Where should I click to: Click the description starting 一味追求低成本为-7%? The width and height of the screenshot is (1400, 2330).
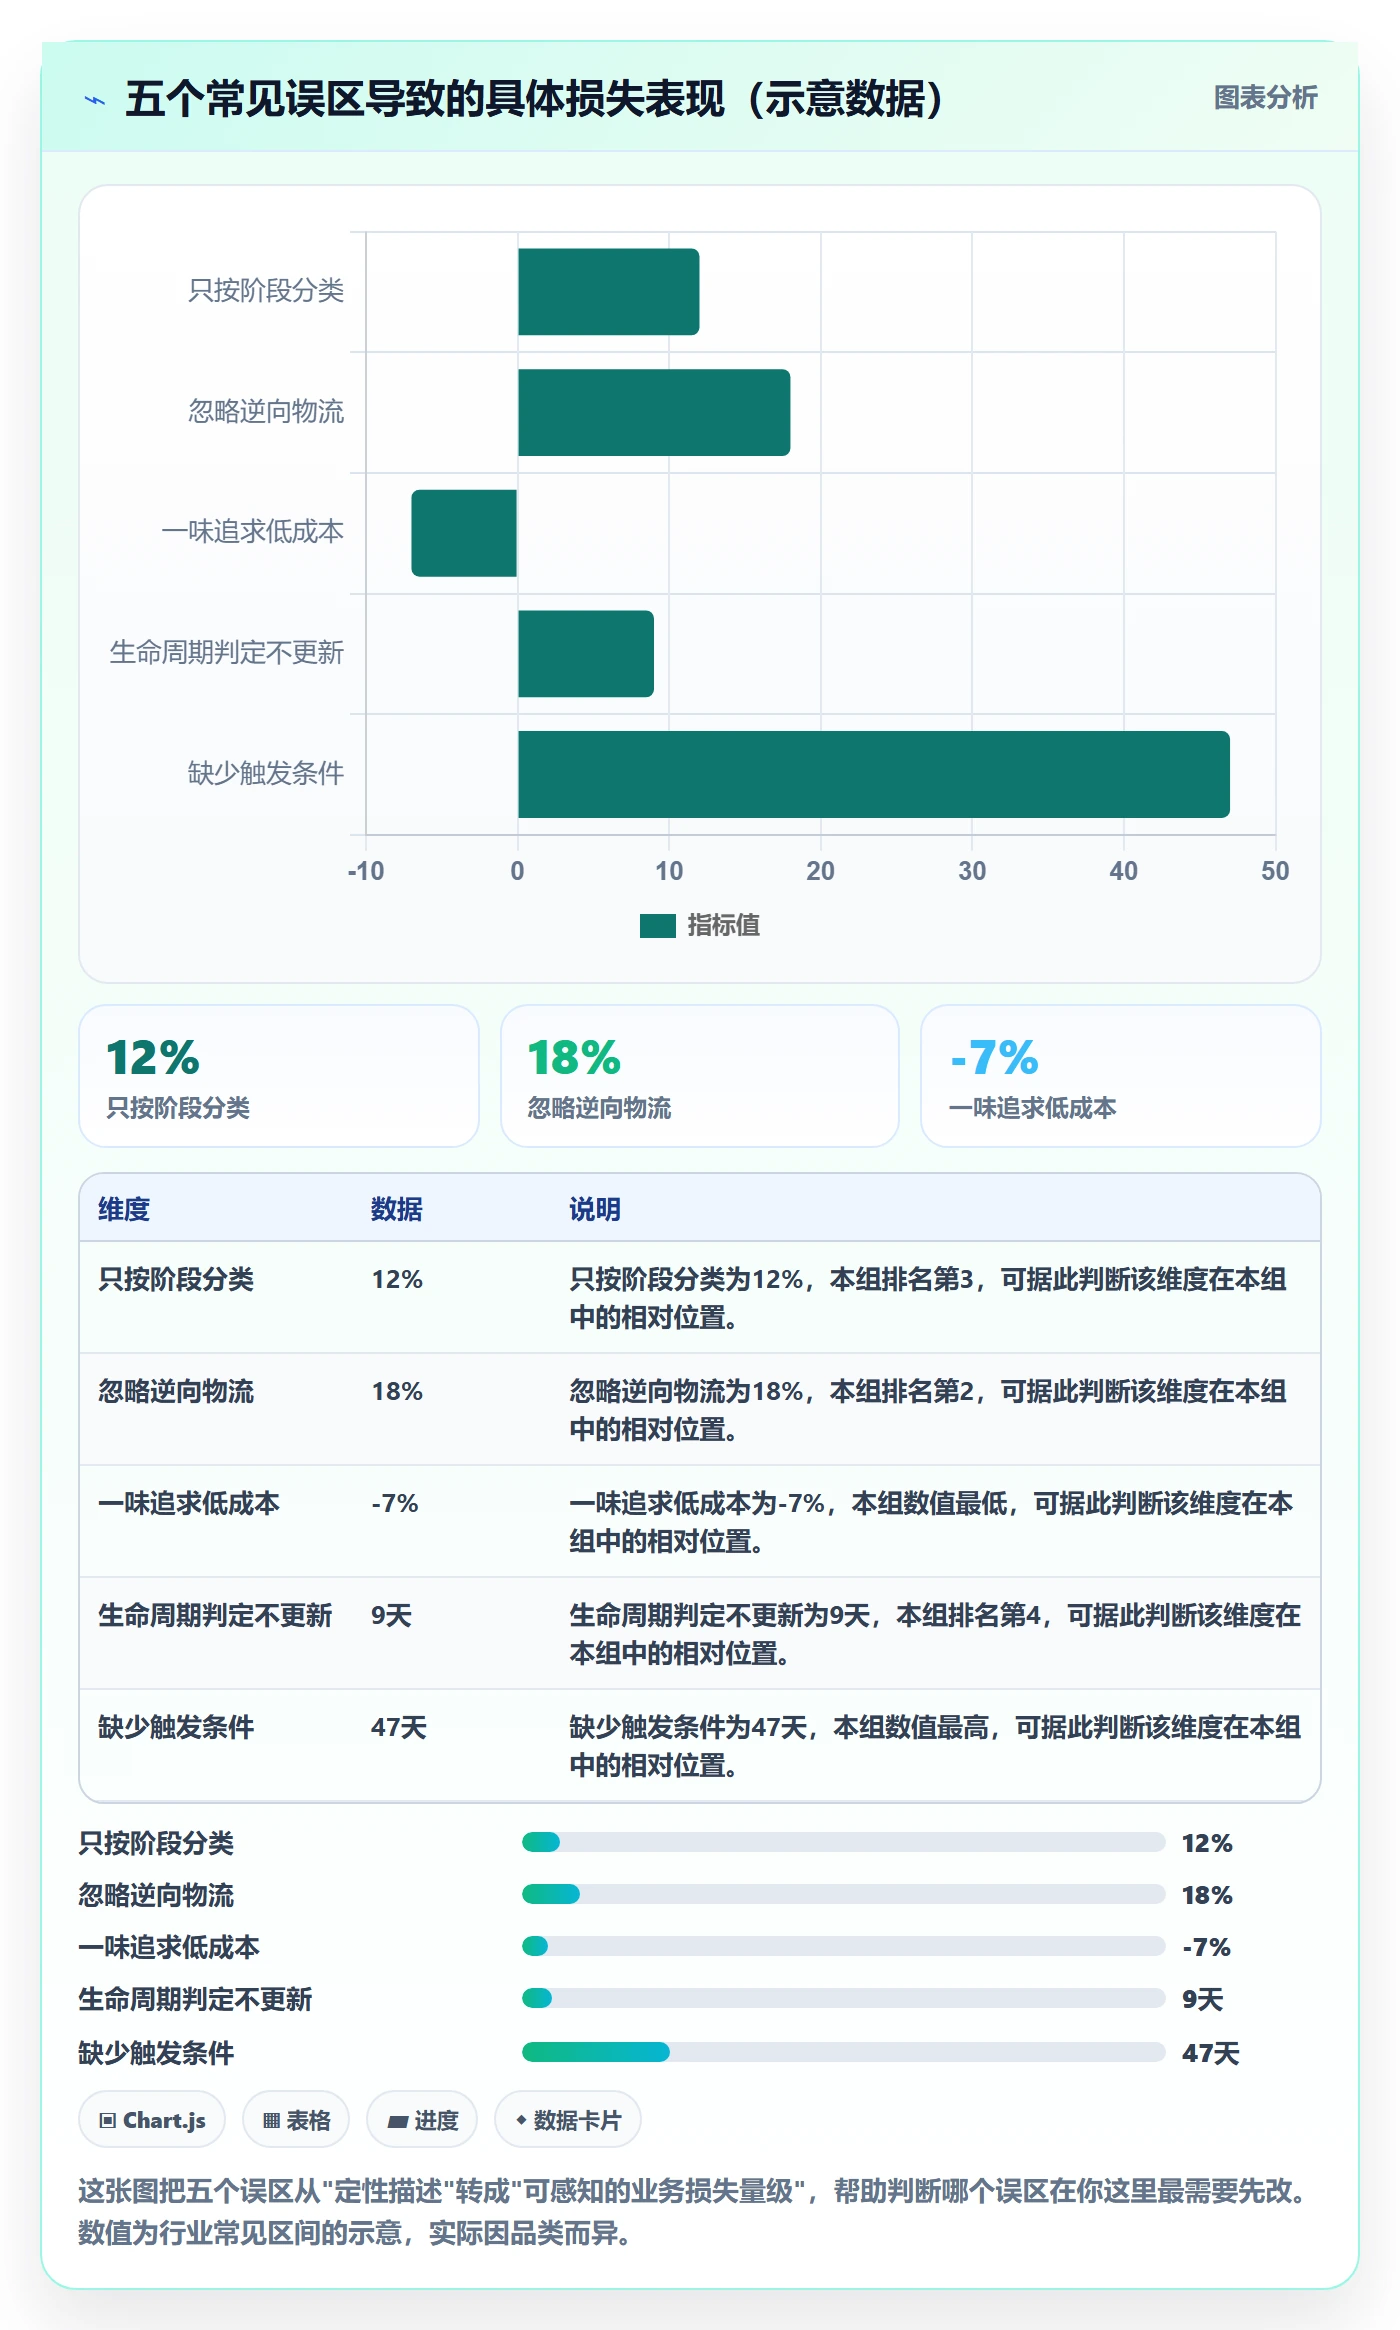(x=931, y=1522)
